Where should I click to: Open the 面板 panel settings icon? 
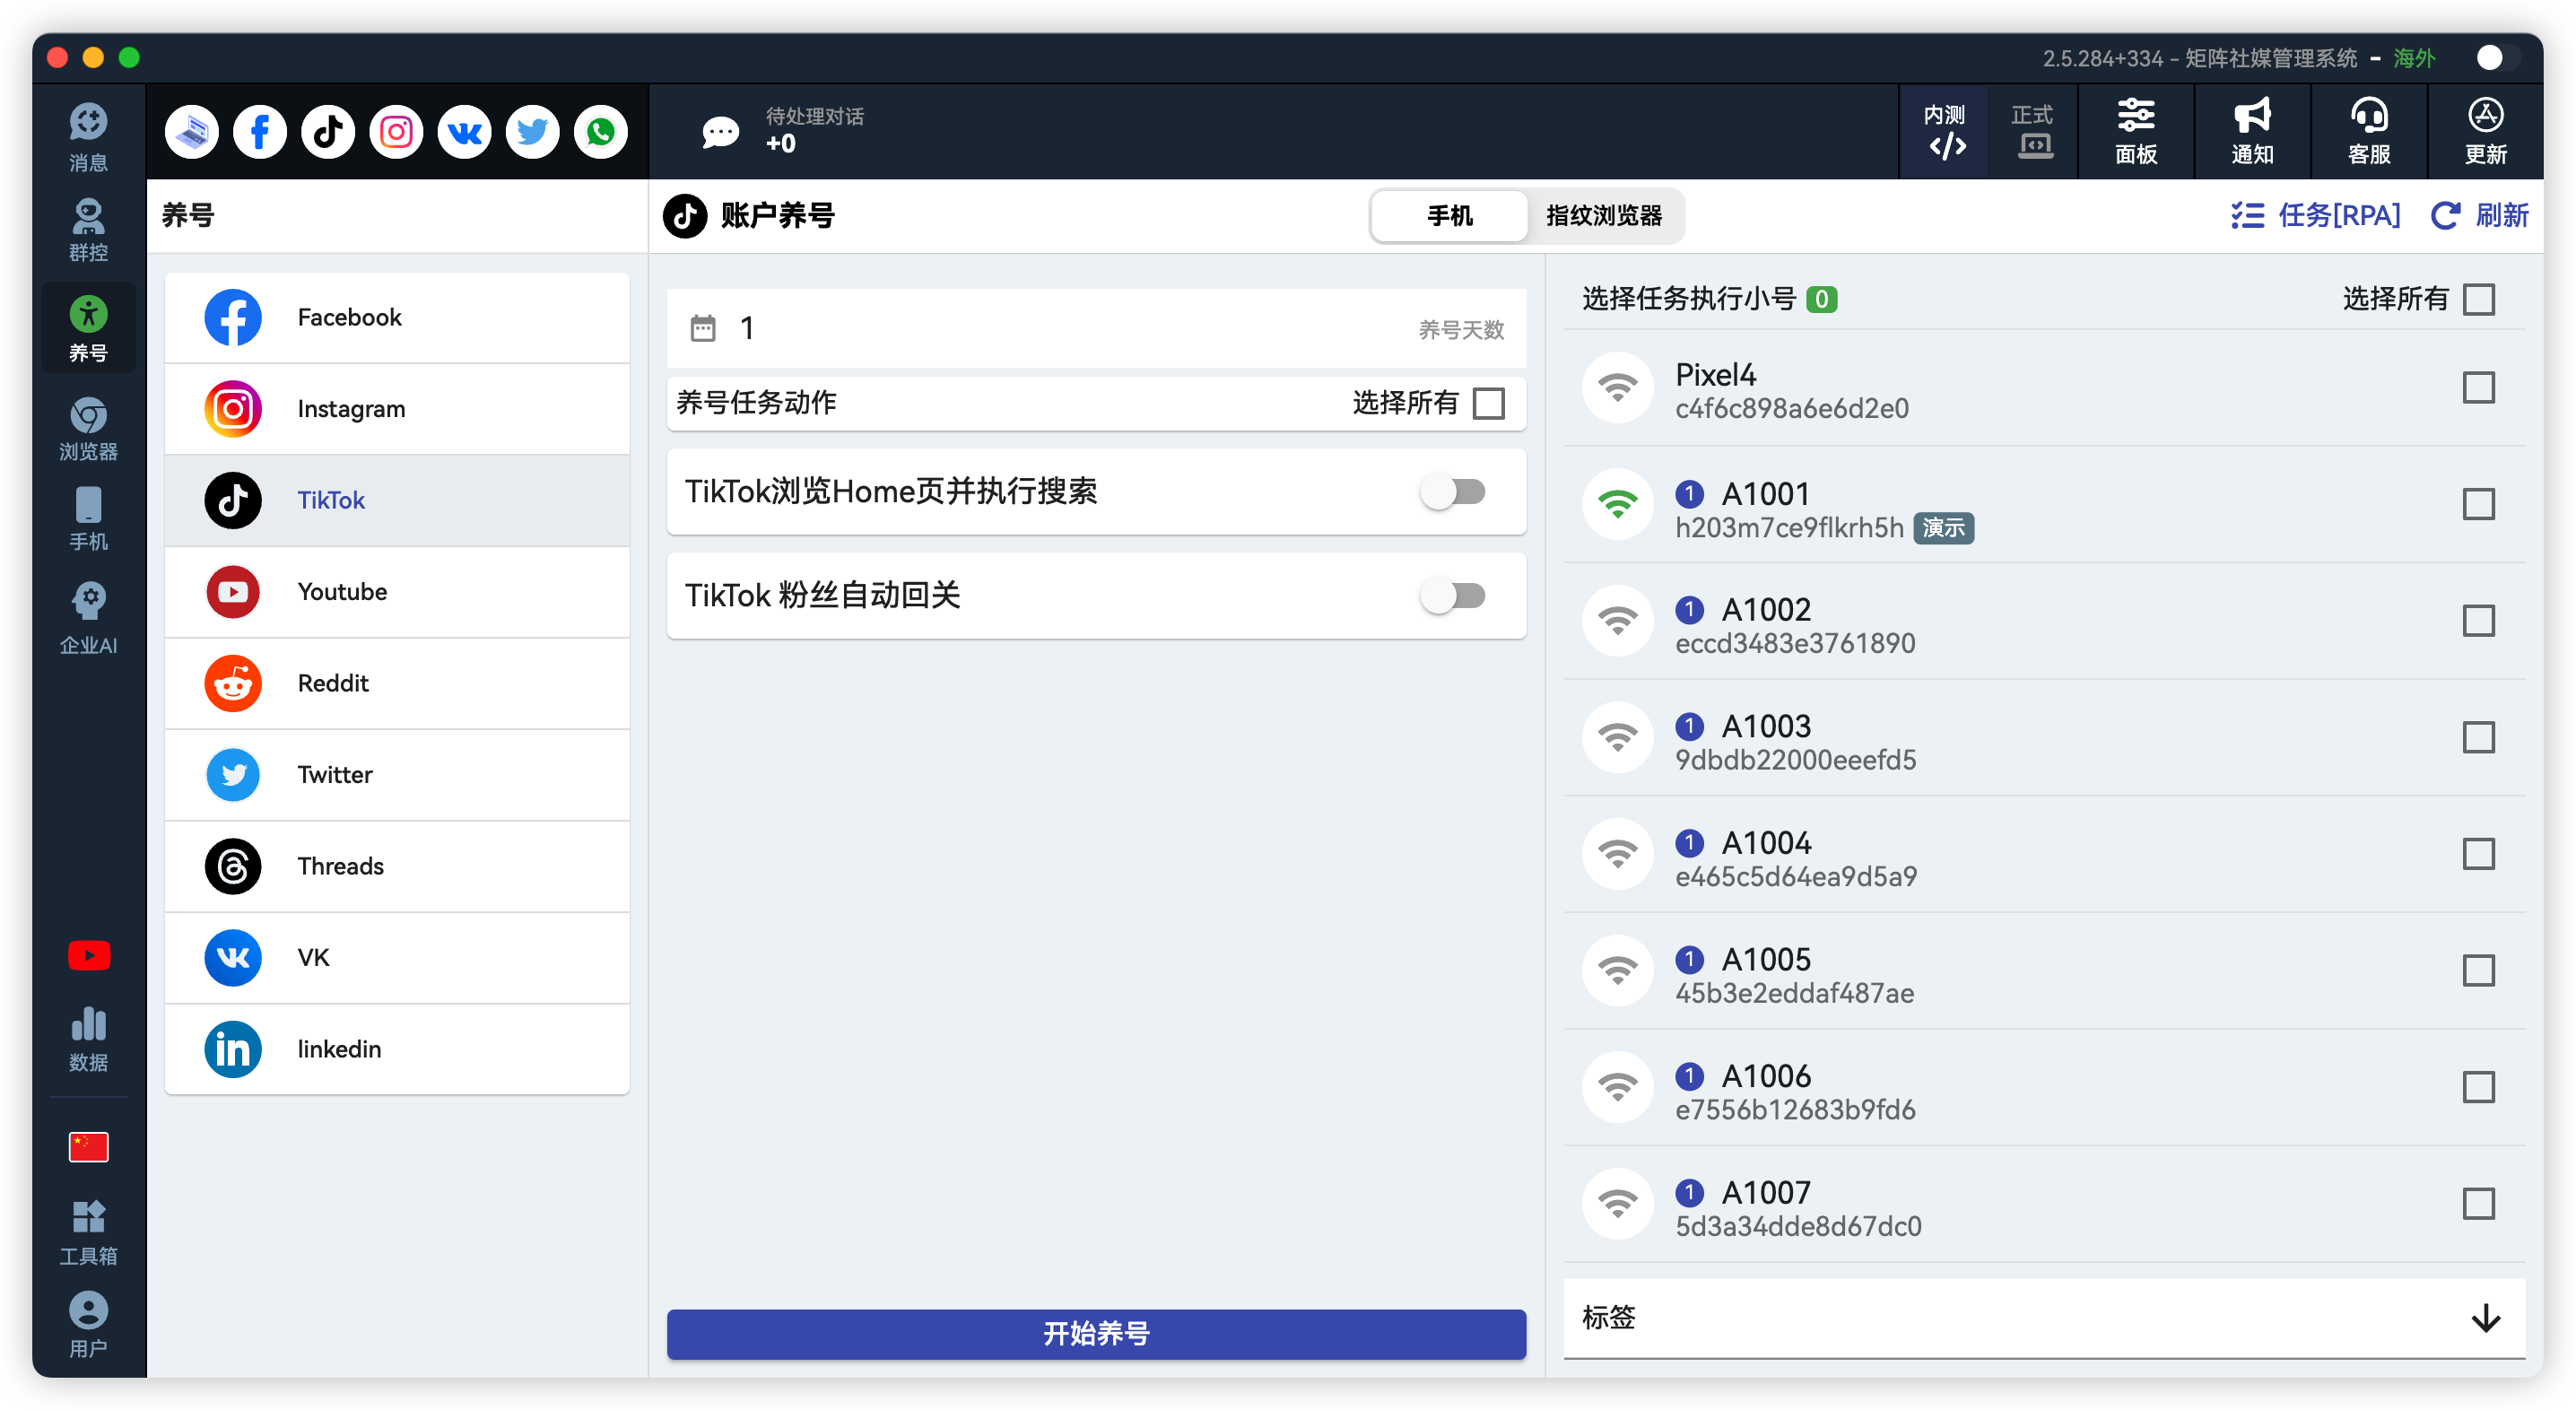click(x=2136, y=131)
